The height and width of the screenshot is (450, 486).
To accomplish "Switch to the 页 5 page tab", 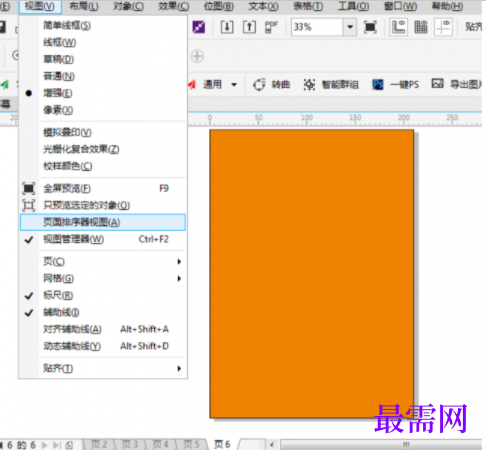I will pos(191,444).
